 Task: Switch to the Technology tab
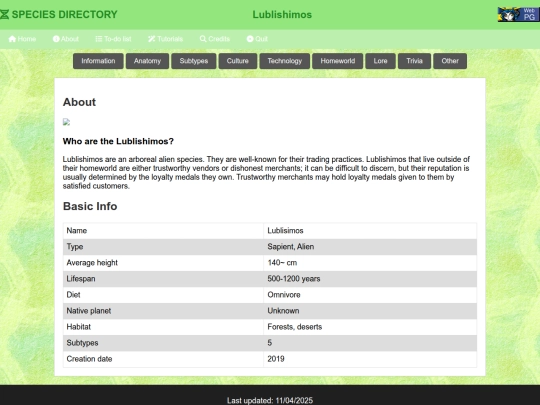[285, 61]
